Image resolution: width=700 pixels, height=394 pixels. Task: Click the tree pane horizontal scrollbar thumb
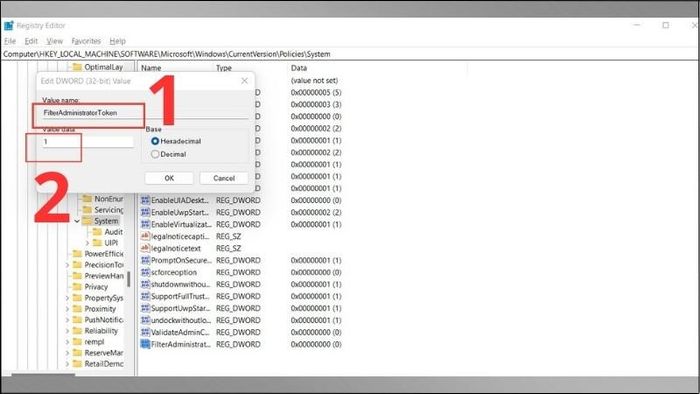tap(43, 374)
